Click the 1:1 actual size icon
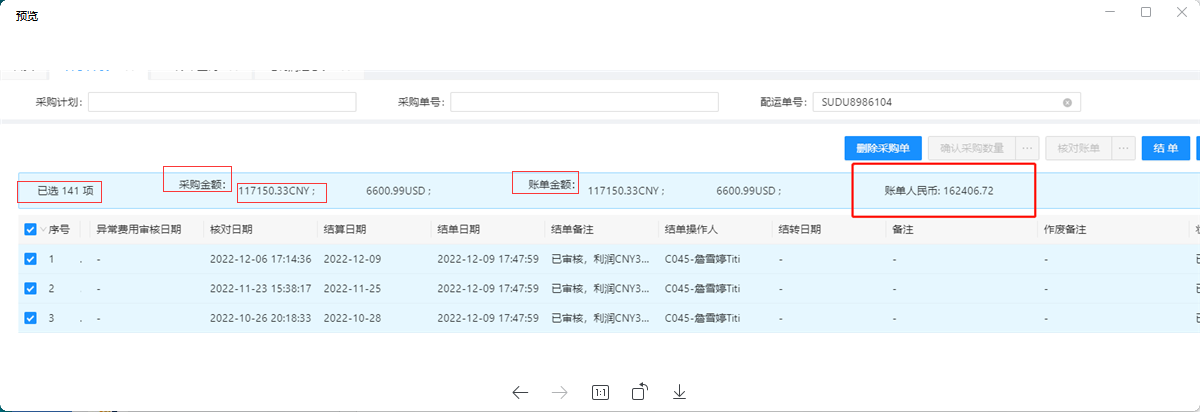Screen dimensions: 1200x412 tap(600, 393)
